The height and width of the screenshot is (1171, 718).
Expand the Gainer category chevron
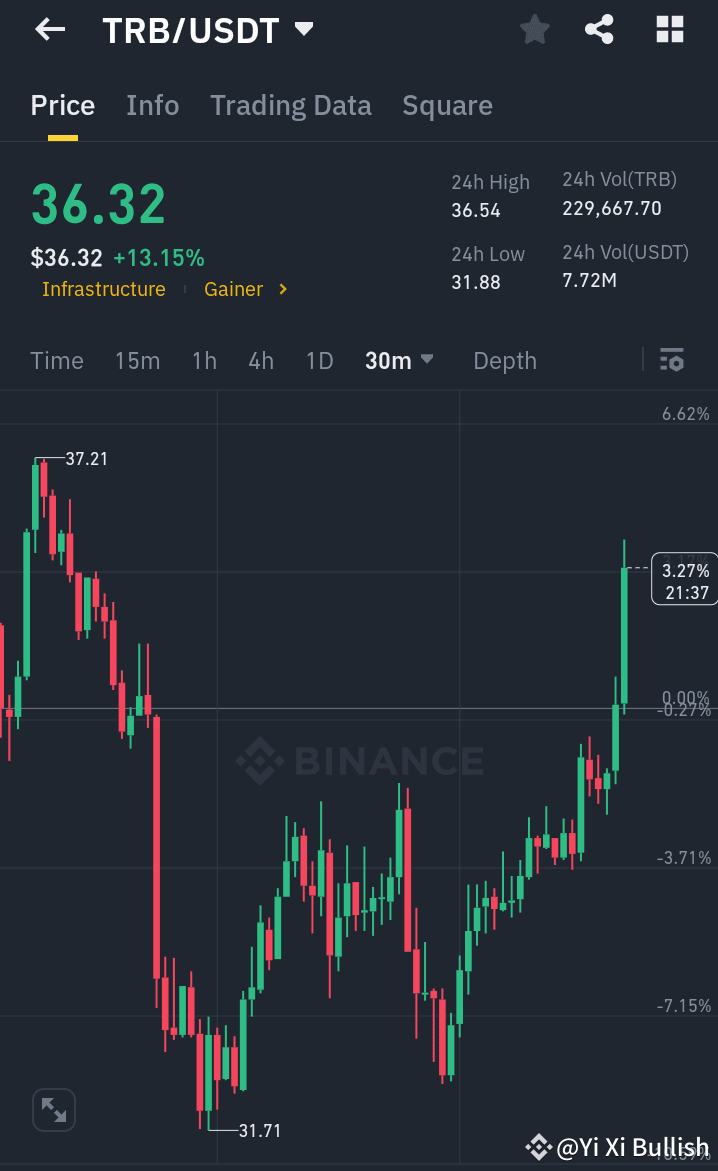click(281, 289)
